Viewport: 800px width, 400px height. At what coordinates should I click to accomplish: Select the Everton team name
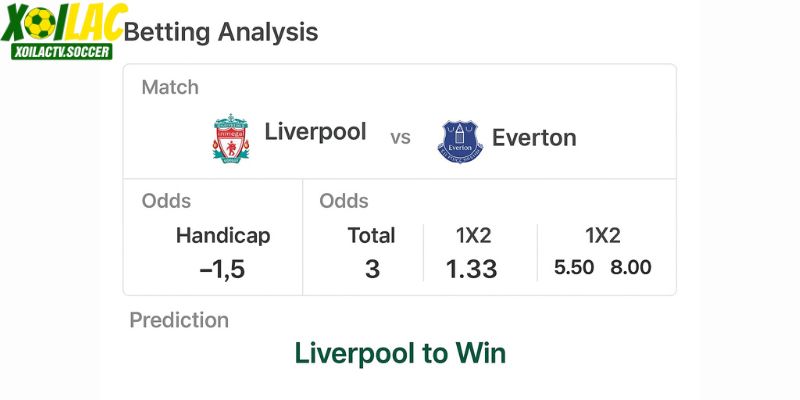[534, 137]
